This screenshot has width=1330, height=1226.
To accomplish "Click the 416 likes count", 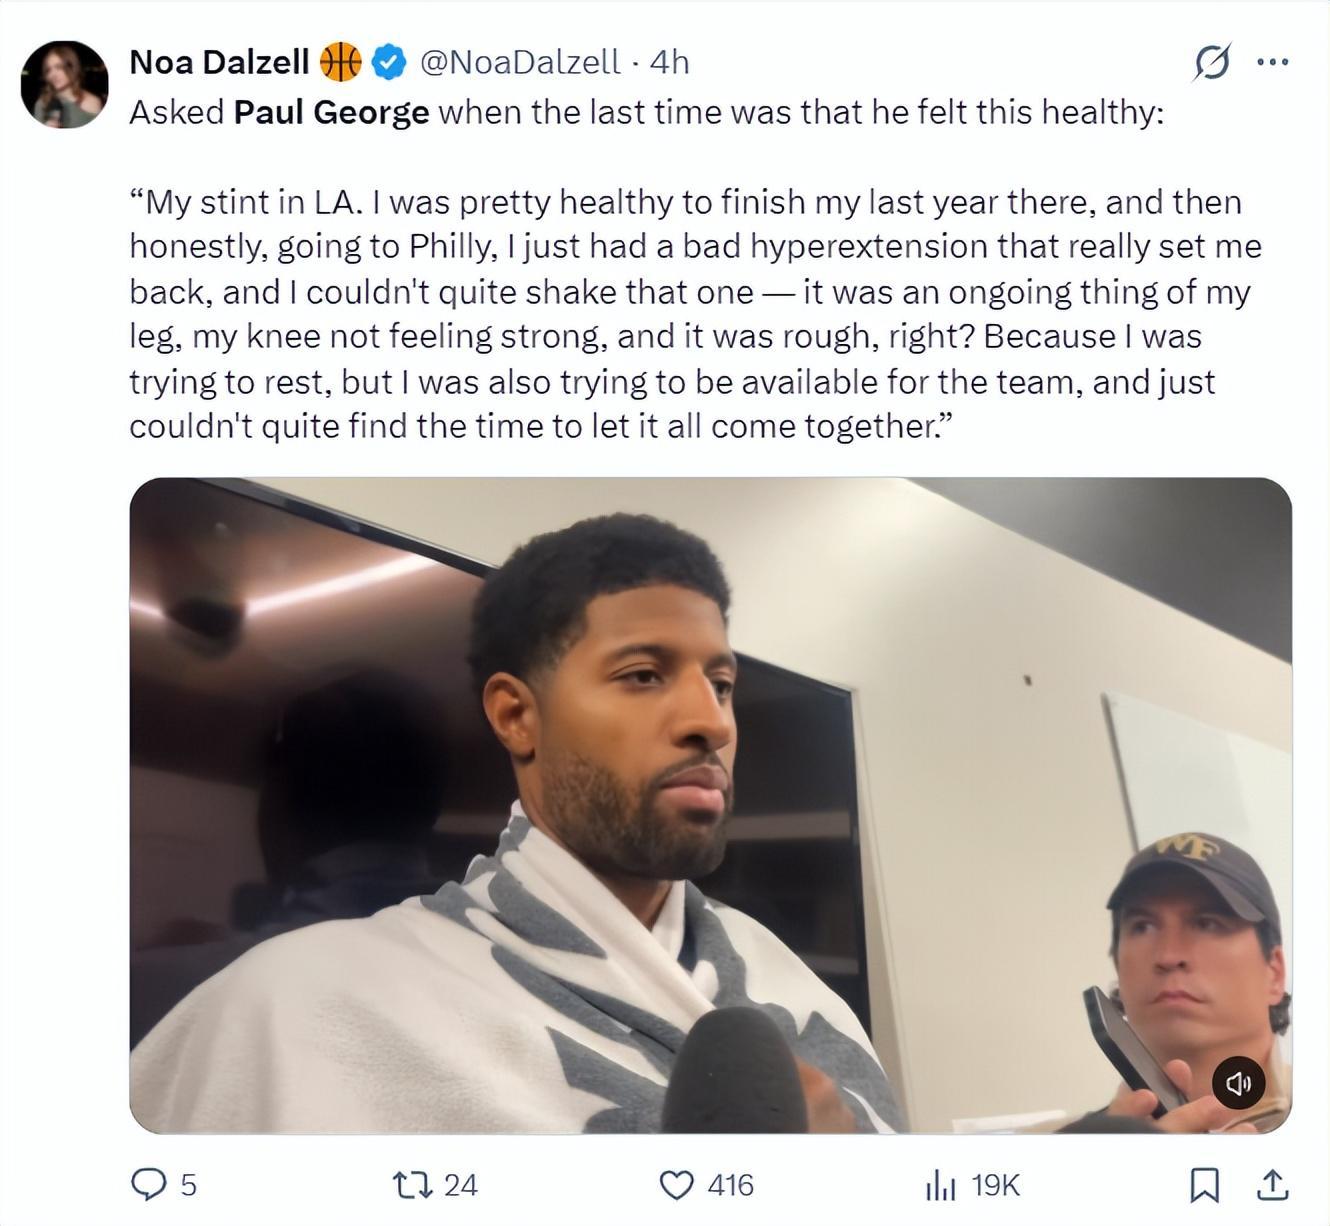I will click(x=730, y=1185).
